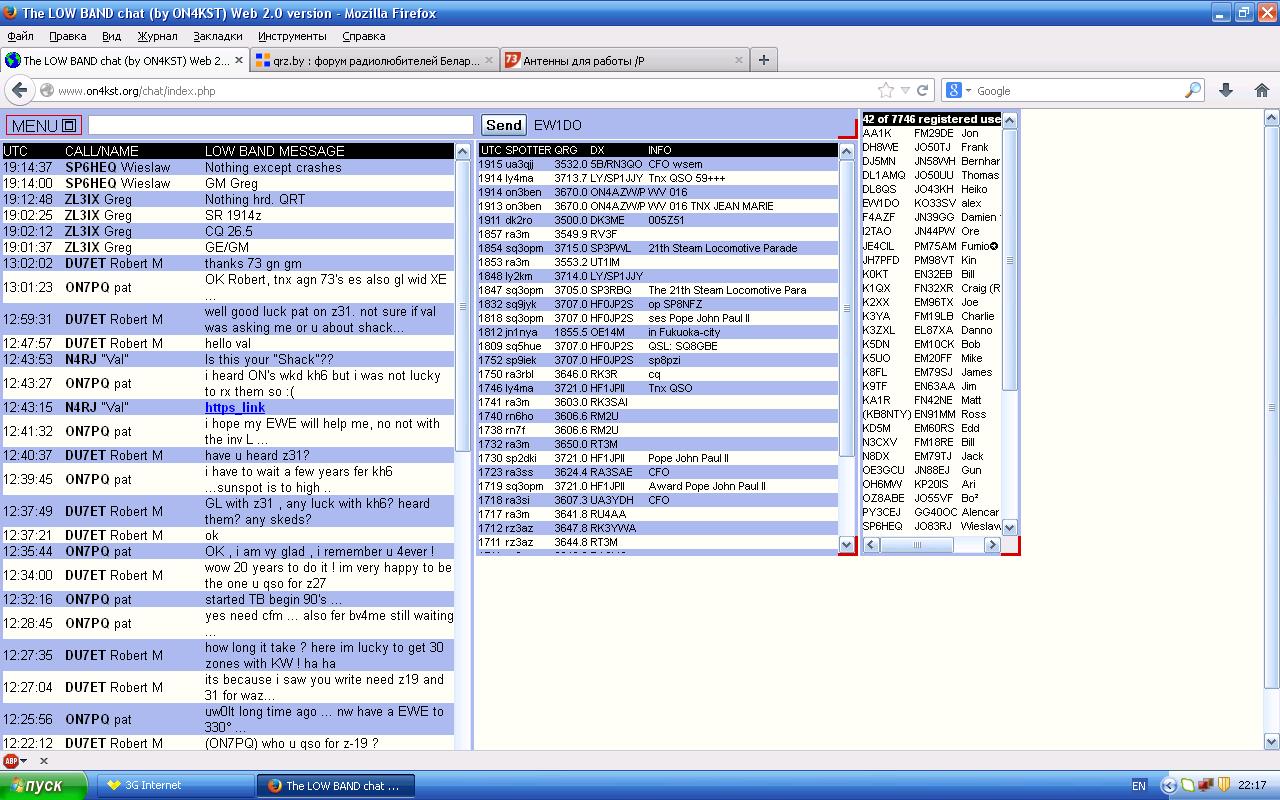Viewport: 1280px width, 800px height.
Task: Click the LOW BAND chat taskbar button
Action: click(335, 786)
